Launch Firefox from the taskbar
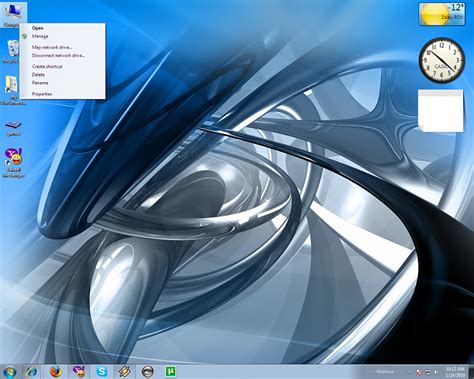474x379 pixels. [x=56, y=372]
